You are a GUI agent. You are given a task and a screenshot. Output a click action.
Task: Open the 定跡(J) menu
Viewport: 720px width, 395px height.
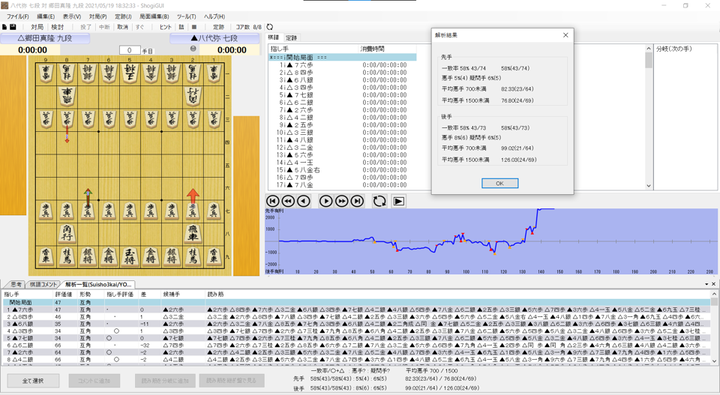pos(124,17)
